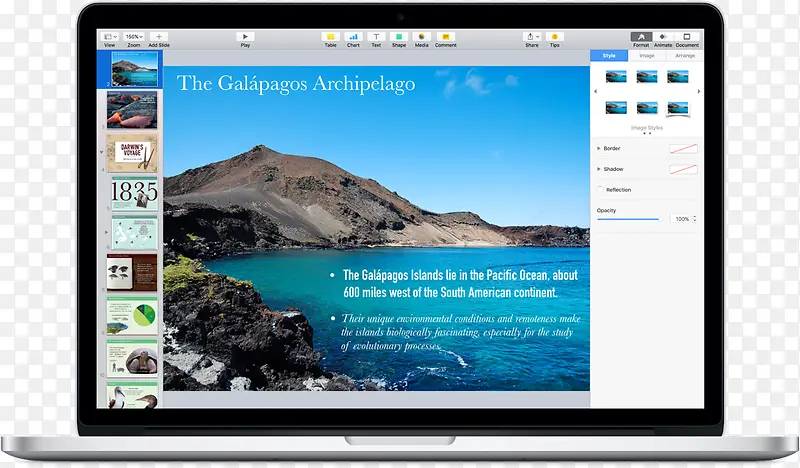The height and width of the screenshot is (468, 800).
Task: Expand the Shadow disclosure triangle
Action: [598, 169]
